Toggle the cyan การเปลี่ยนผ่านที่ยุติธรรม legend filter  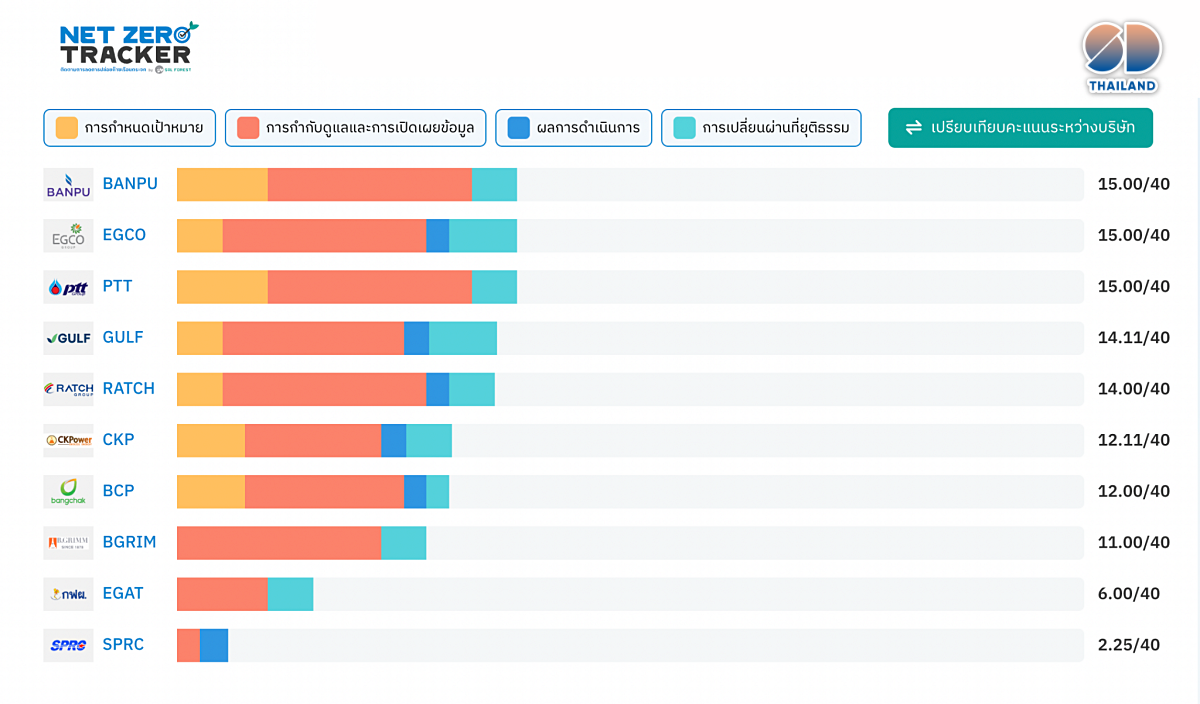(760, 128)
